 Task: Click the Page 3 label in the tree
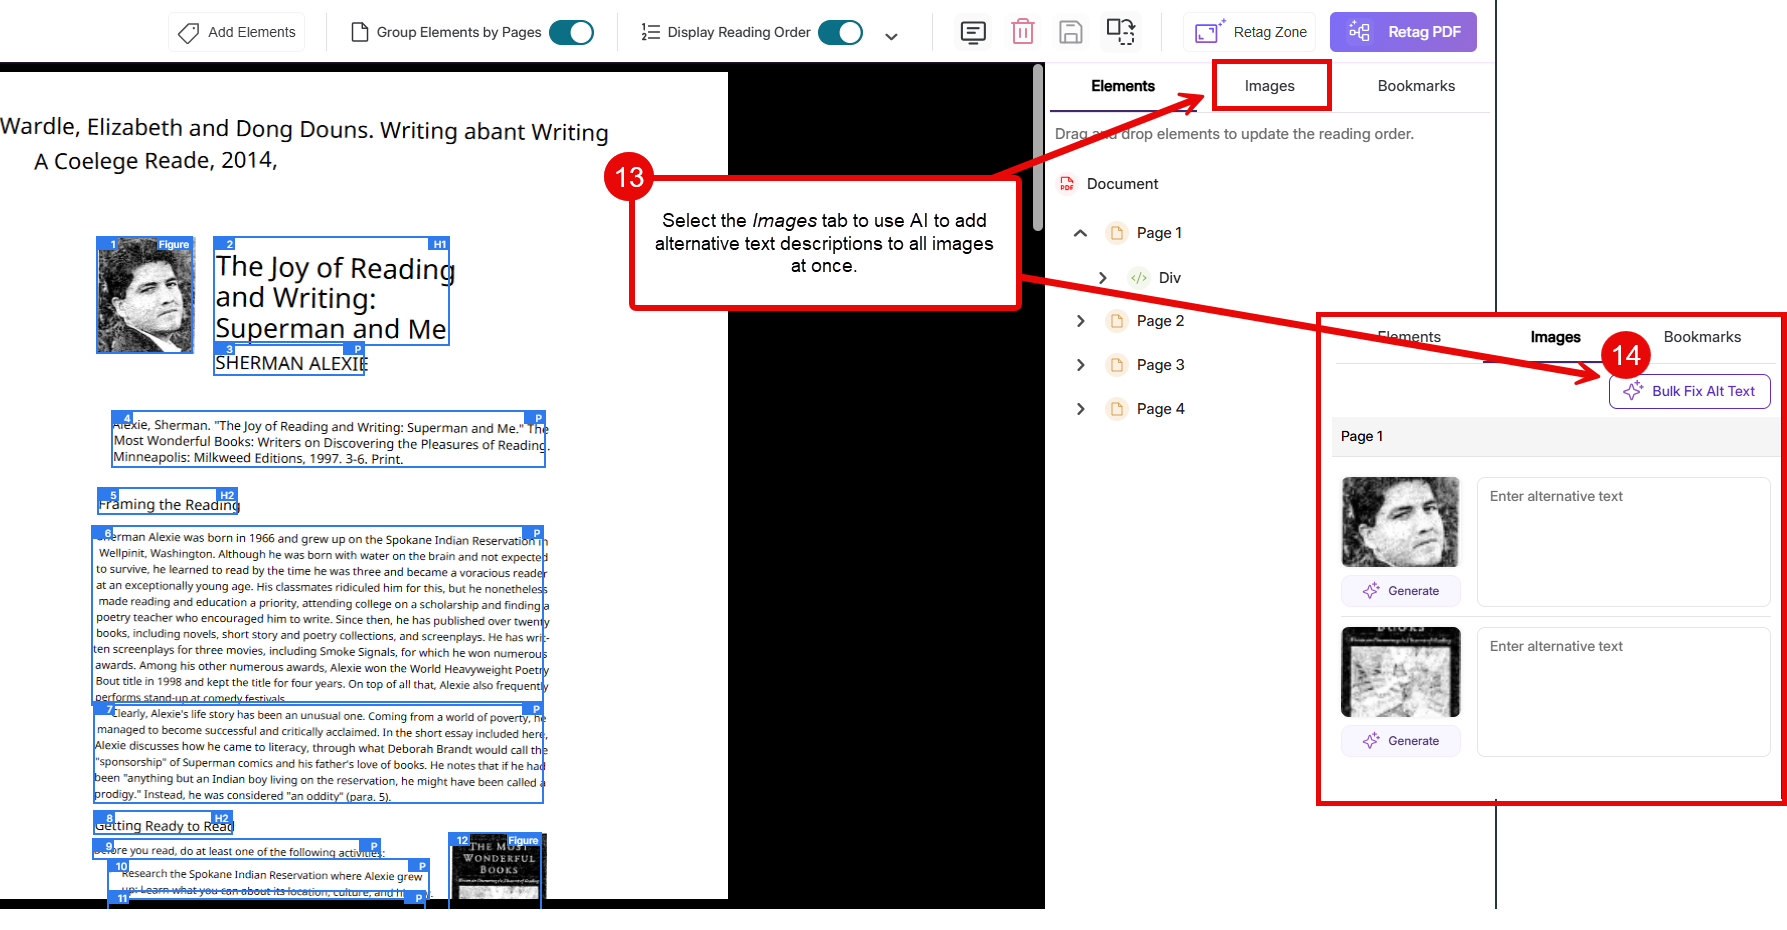(1160, 365)
